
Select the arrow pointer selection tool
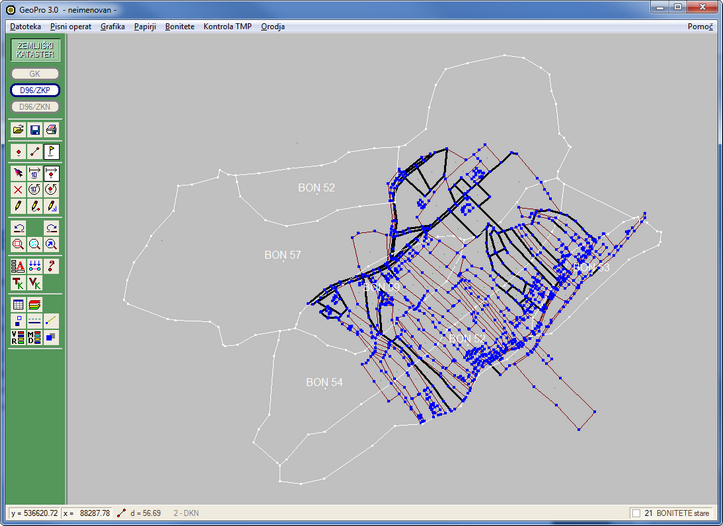[18, 173]
